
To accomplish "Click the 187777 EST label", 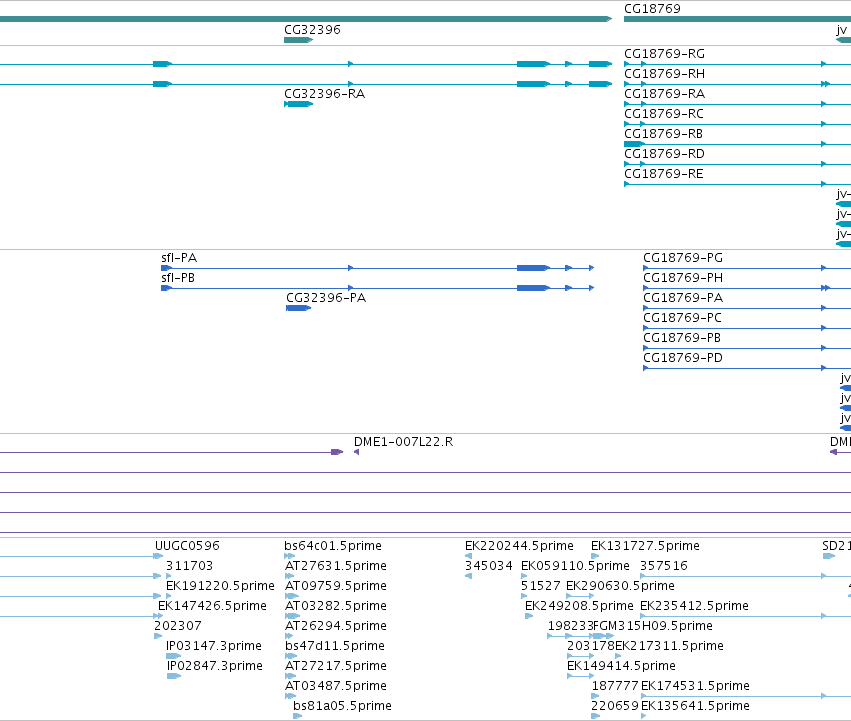I will click(615, 687).
